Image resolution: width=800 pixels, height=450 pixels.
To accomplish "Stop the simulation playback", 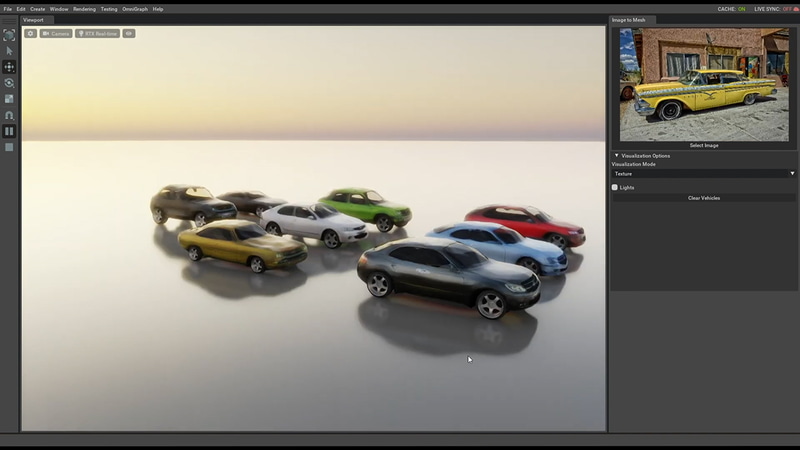I will [9, 147].
